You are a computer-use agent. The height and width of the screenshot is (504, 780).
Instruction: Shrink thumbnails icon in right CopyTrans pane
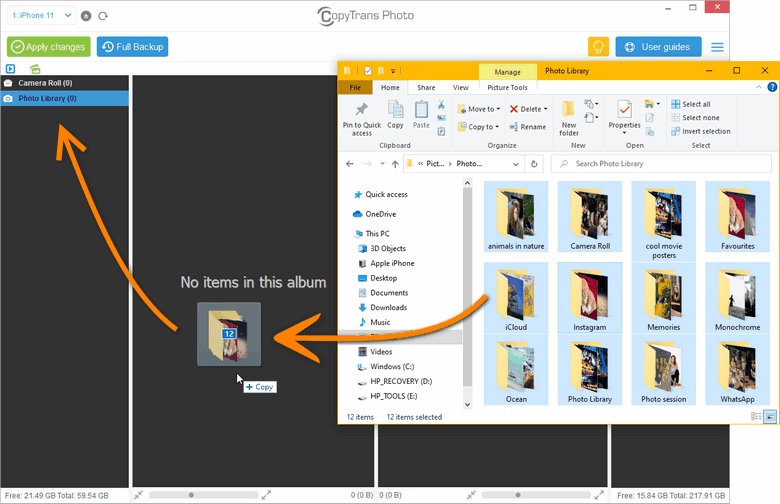point(471,495)
